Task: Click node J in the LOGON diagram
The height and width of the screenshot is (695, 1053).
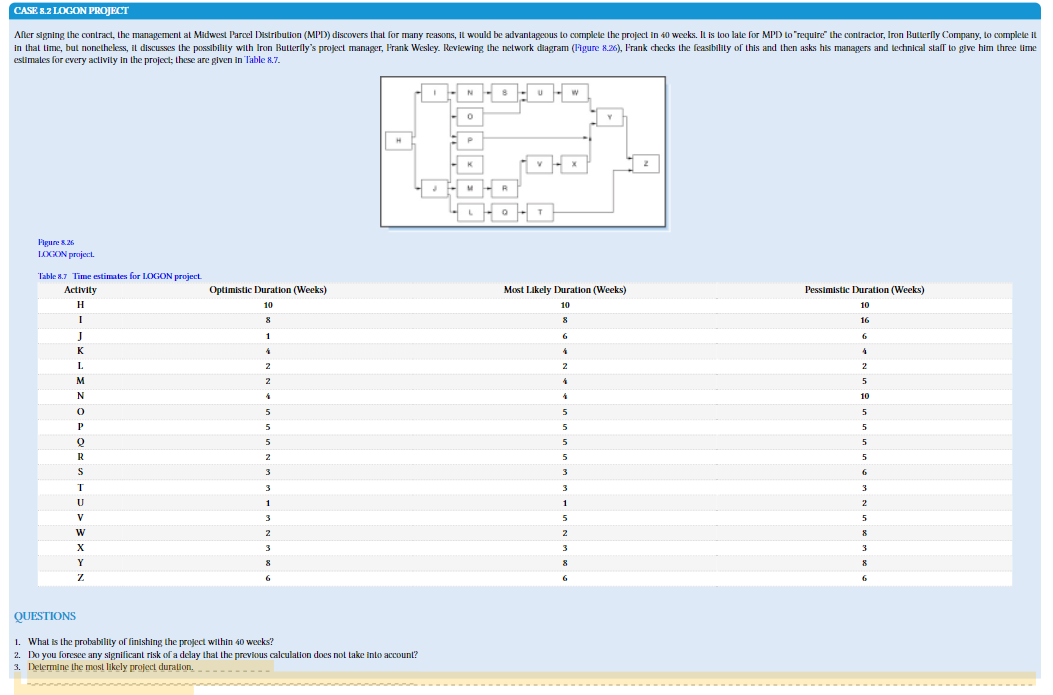Action: tap(435, 188)
